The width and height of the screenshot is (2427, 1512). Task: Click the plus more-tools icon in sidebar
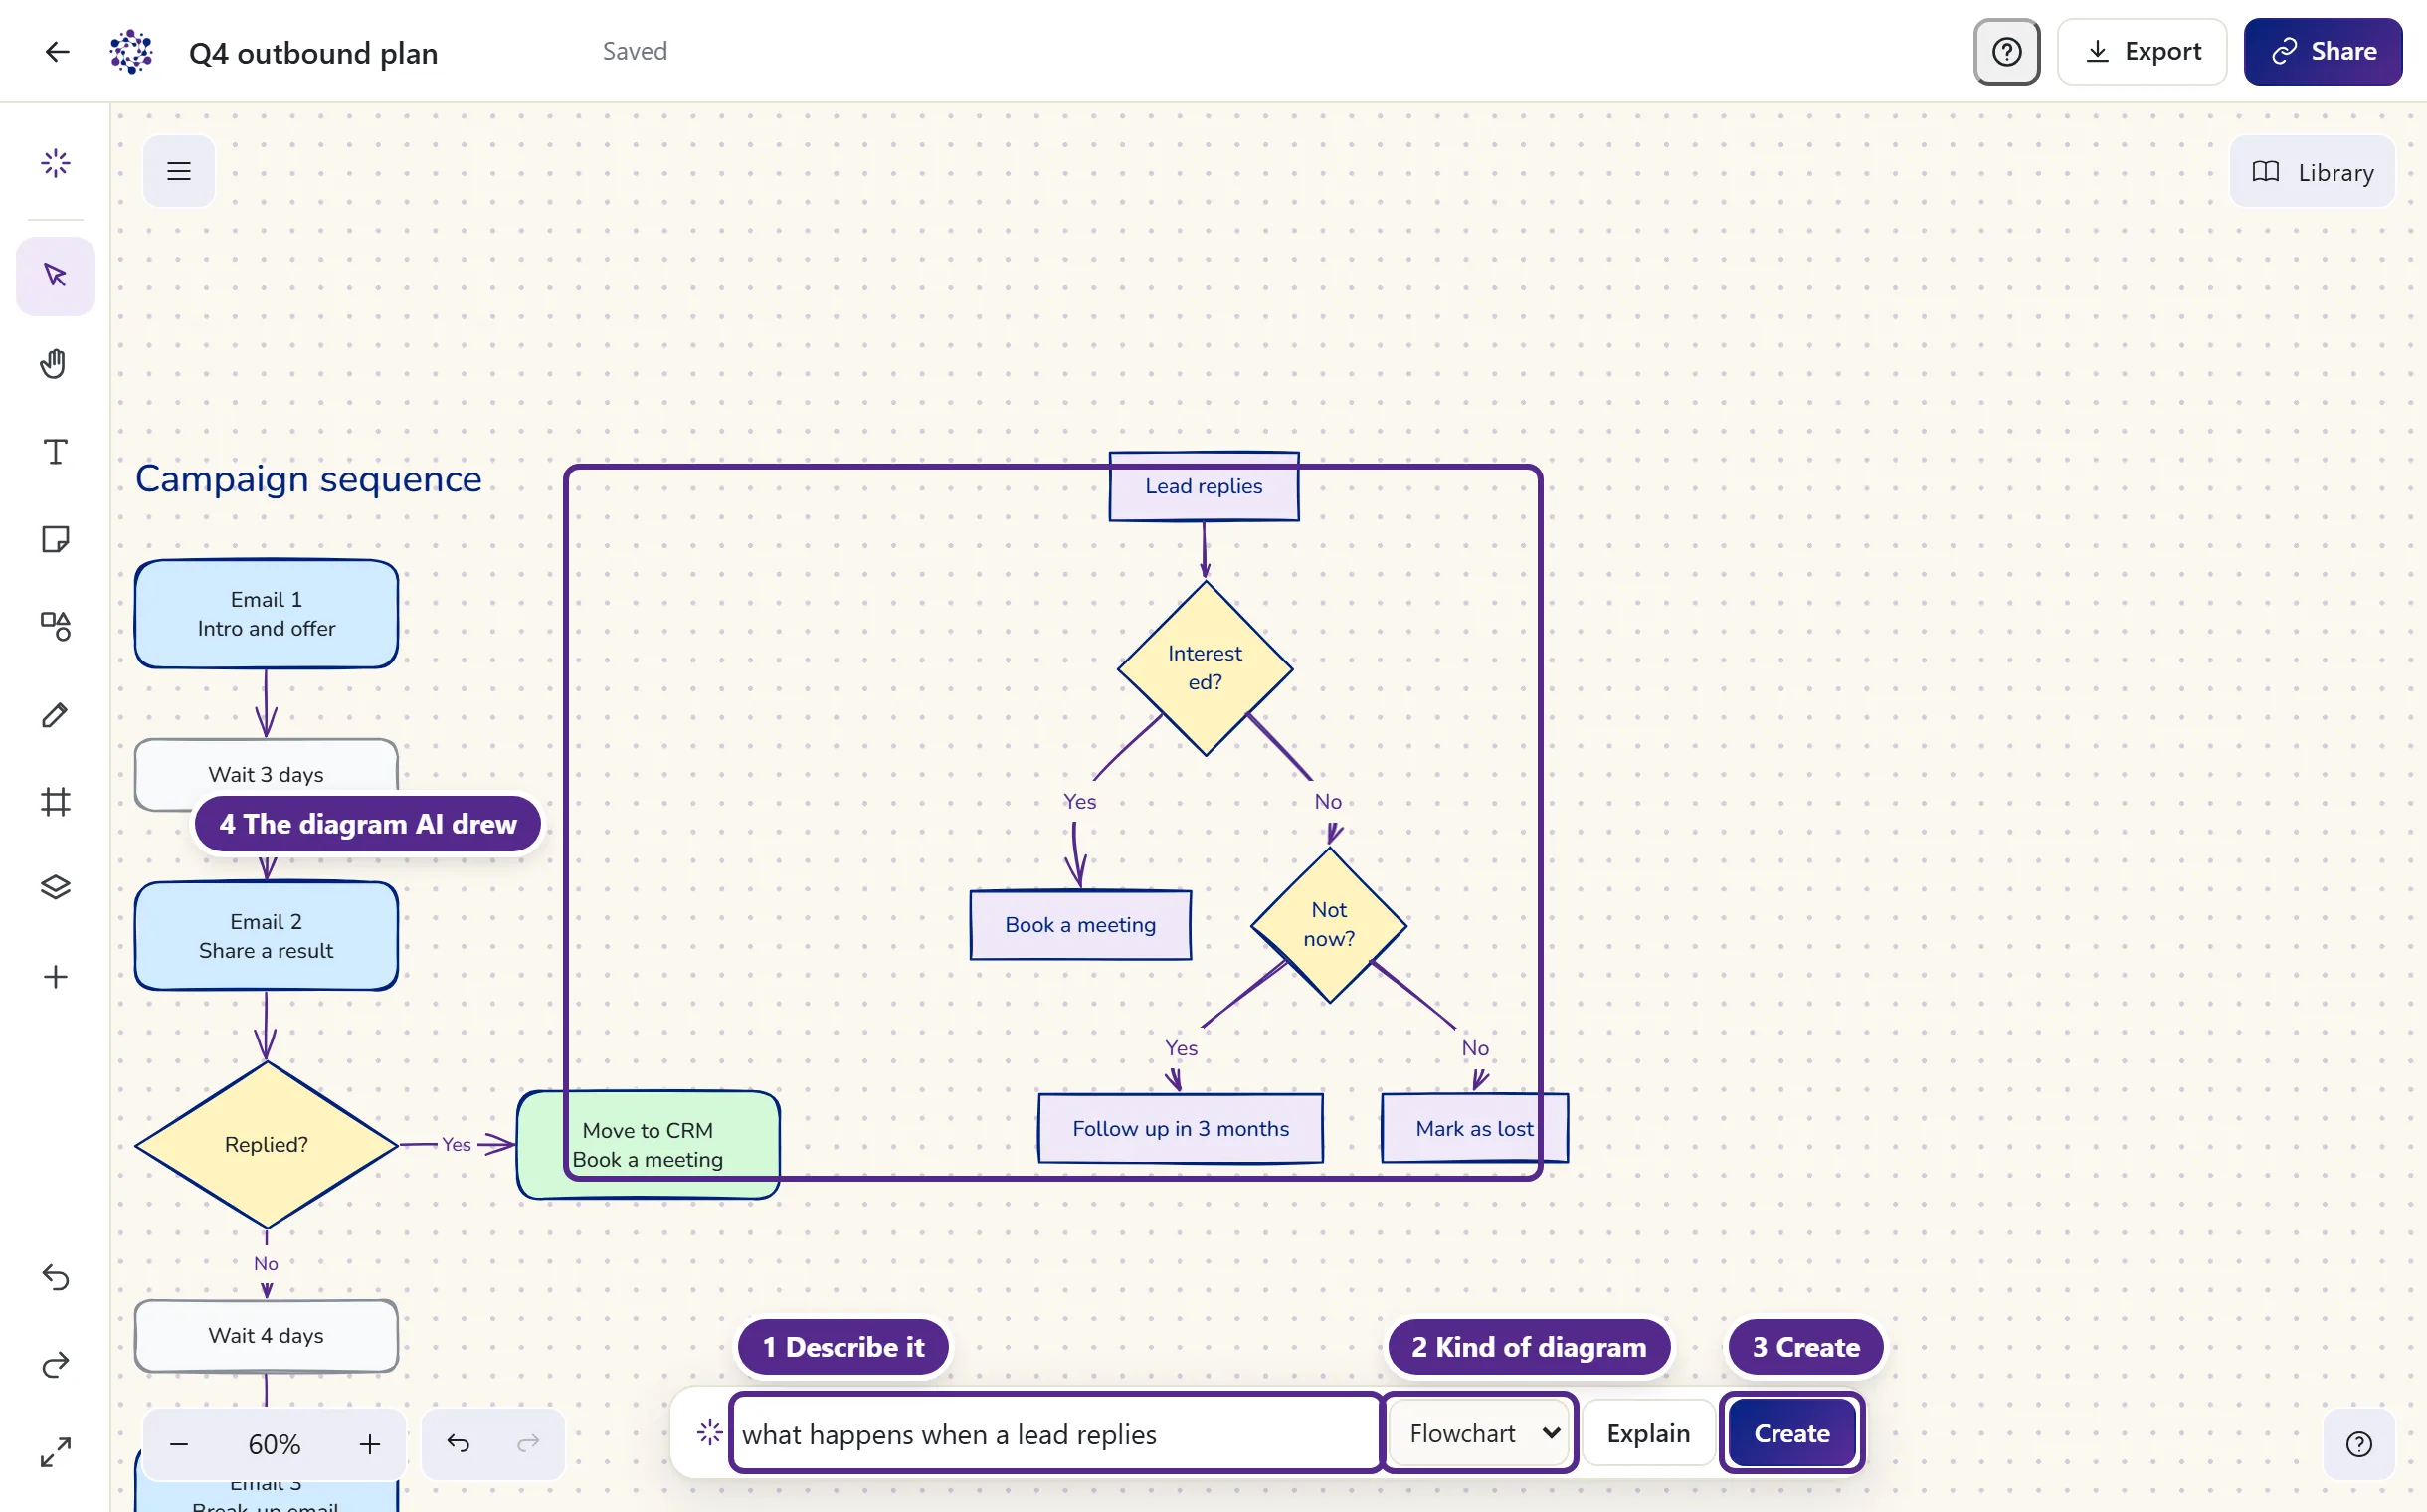pos(56,977)
